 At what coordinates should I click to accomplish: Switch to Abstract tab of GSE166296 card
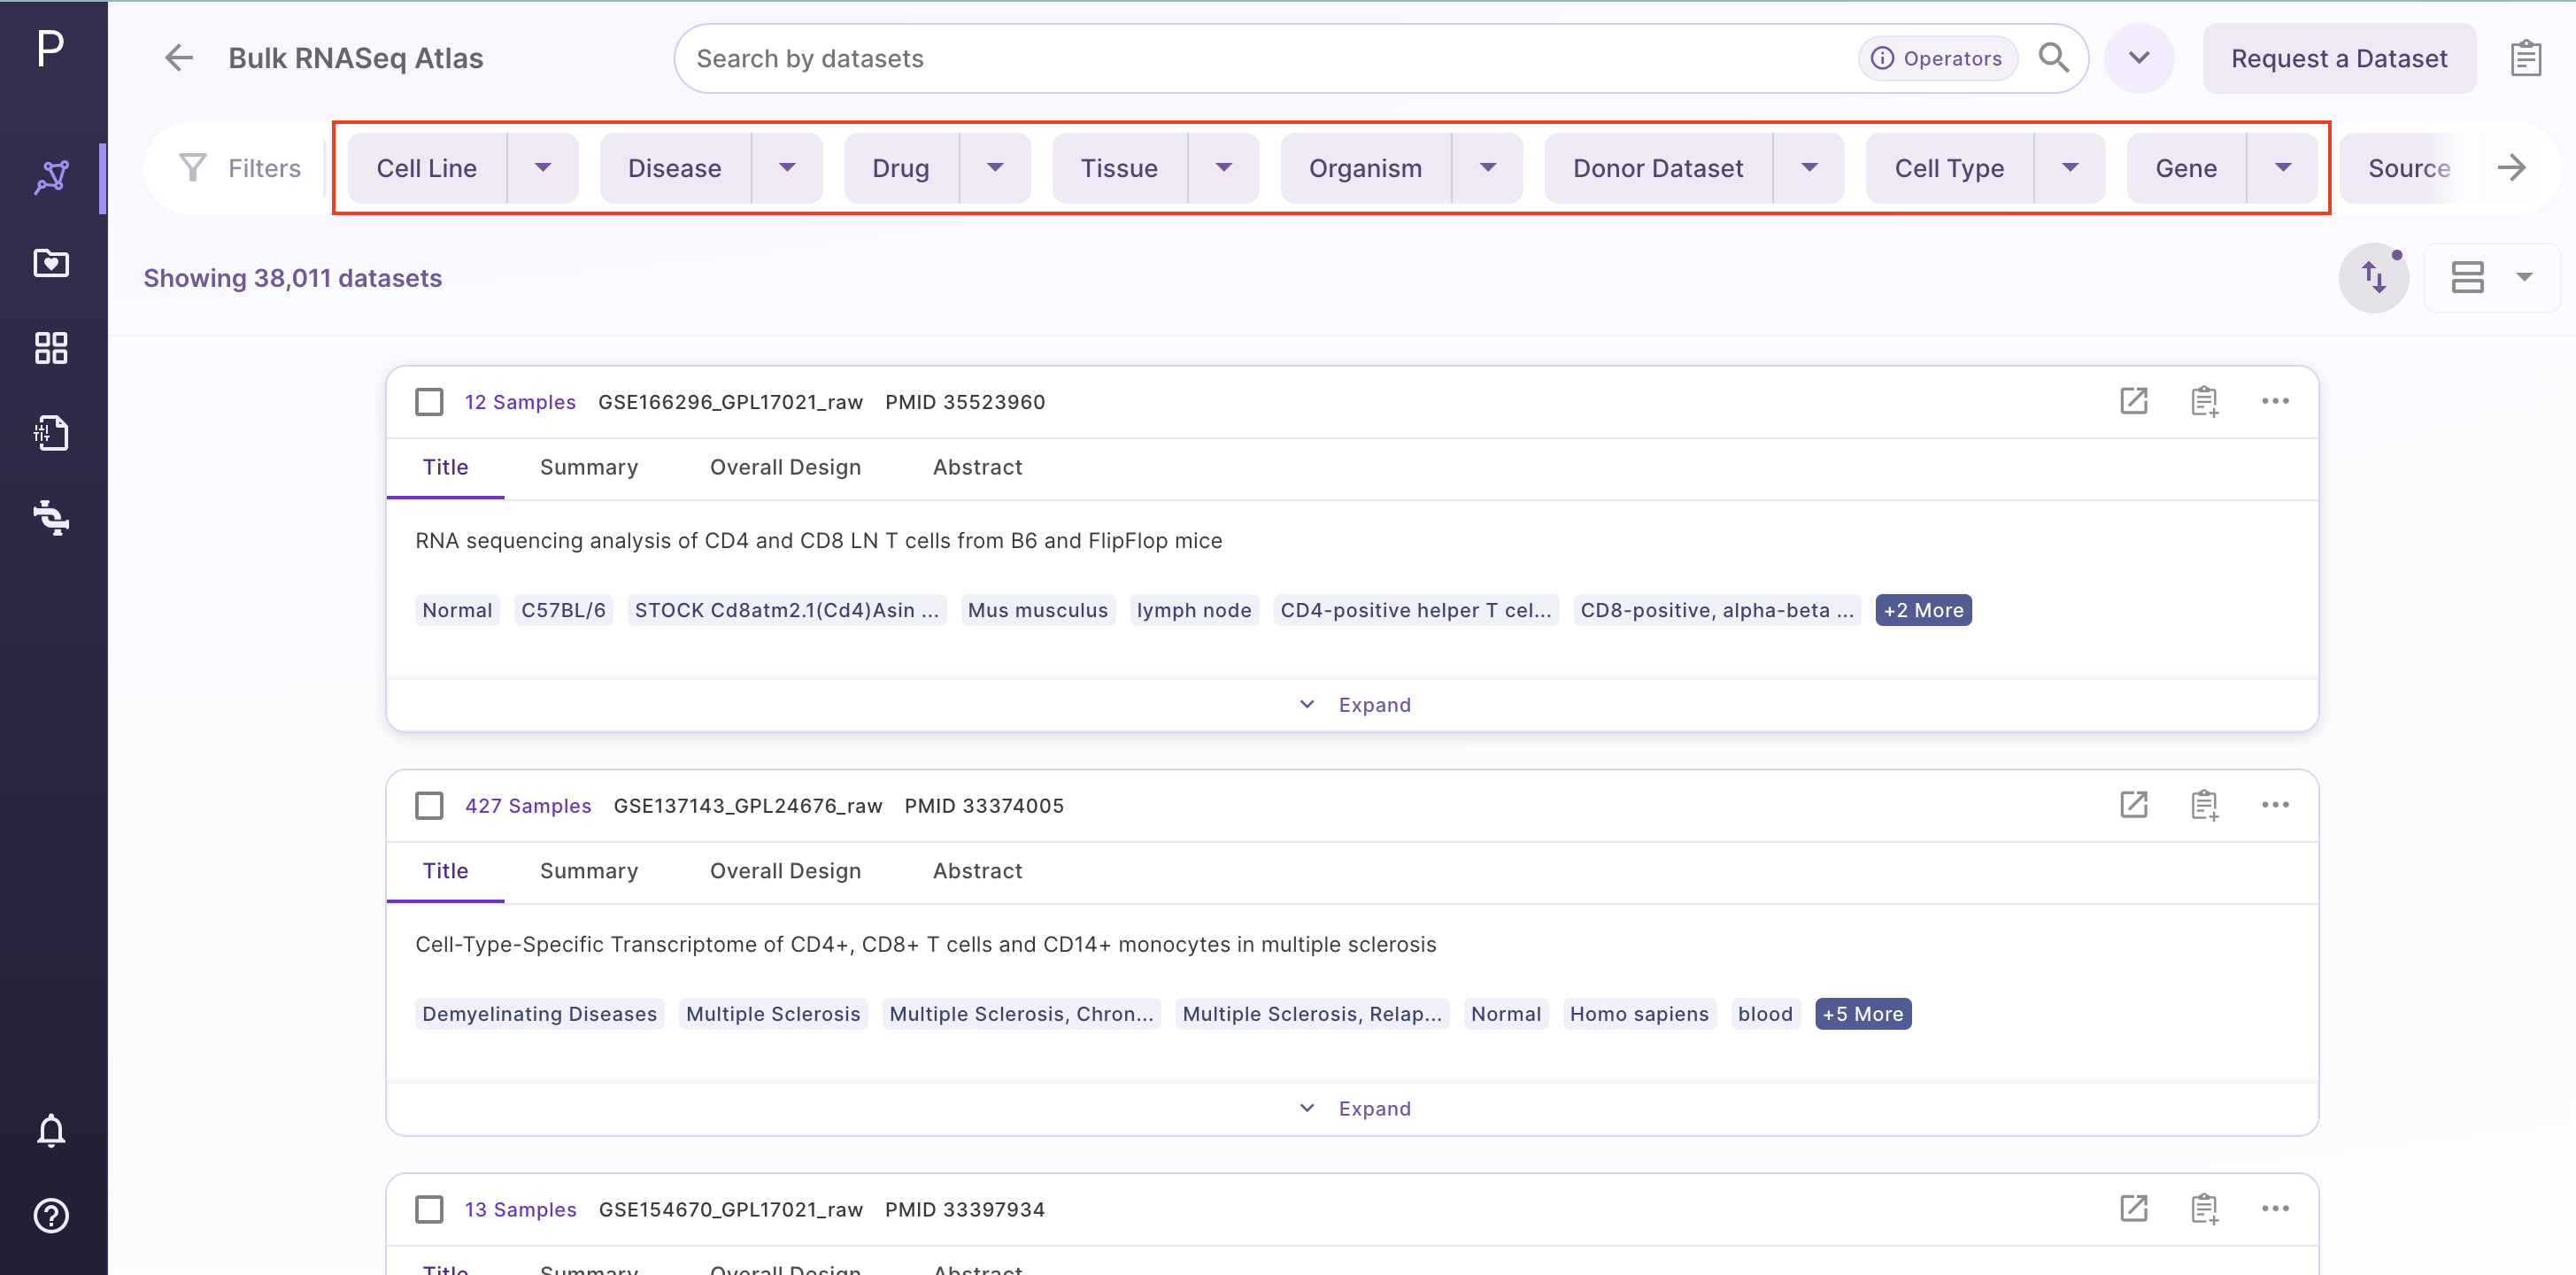(977, 467)
